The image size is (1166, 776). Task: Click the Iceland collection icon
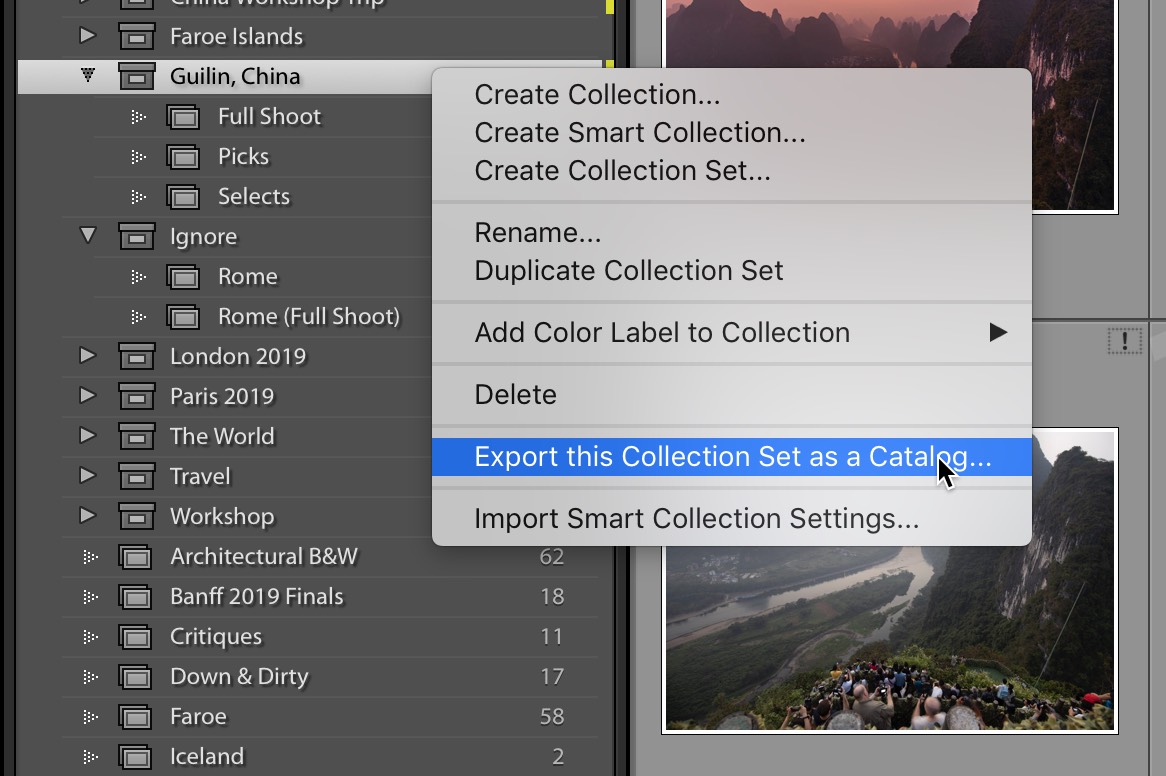tap(136, 757)
